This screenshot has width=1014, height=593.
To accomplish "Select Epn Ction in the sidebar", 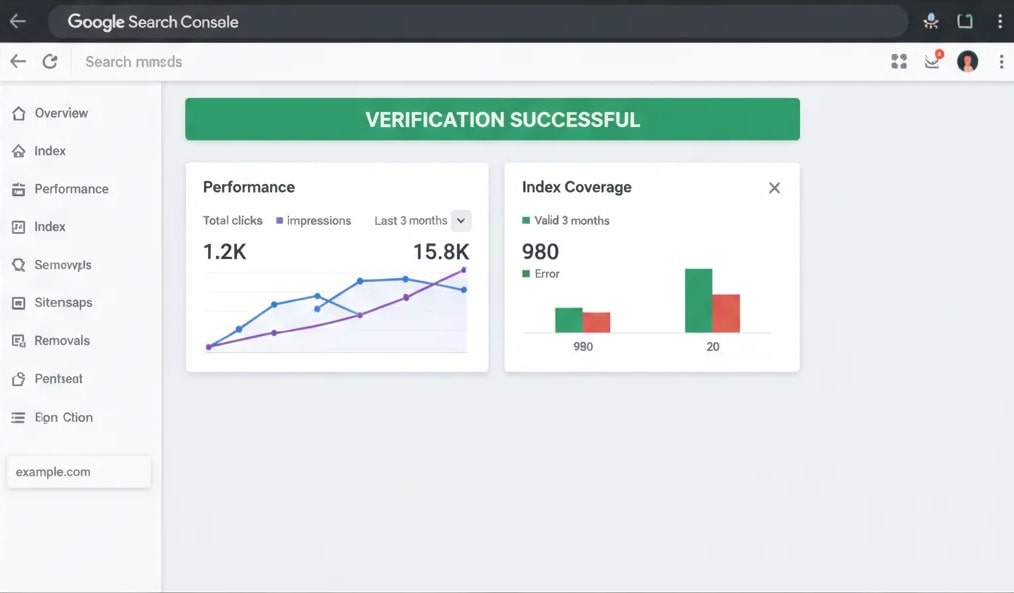I will 63,418.
